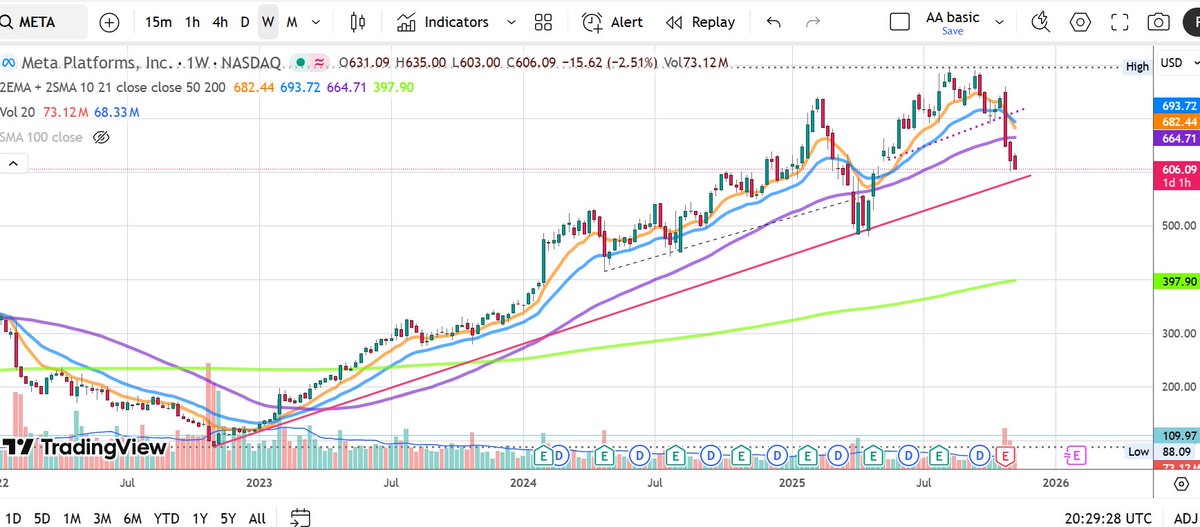Screen dimensions: 1200x527
Task: Open the candlestick chart style menu
Action: point(358,22)
